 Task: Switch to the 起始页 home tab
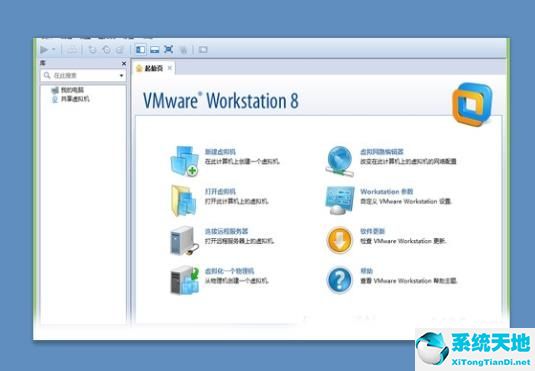(x=154, y=68)
